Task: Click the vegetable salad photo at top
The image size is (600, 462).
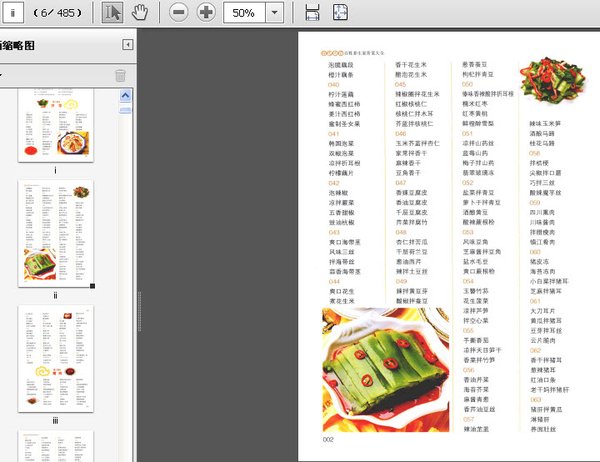Action: coord(552,80)
